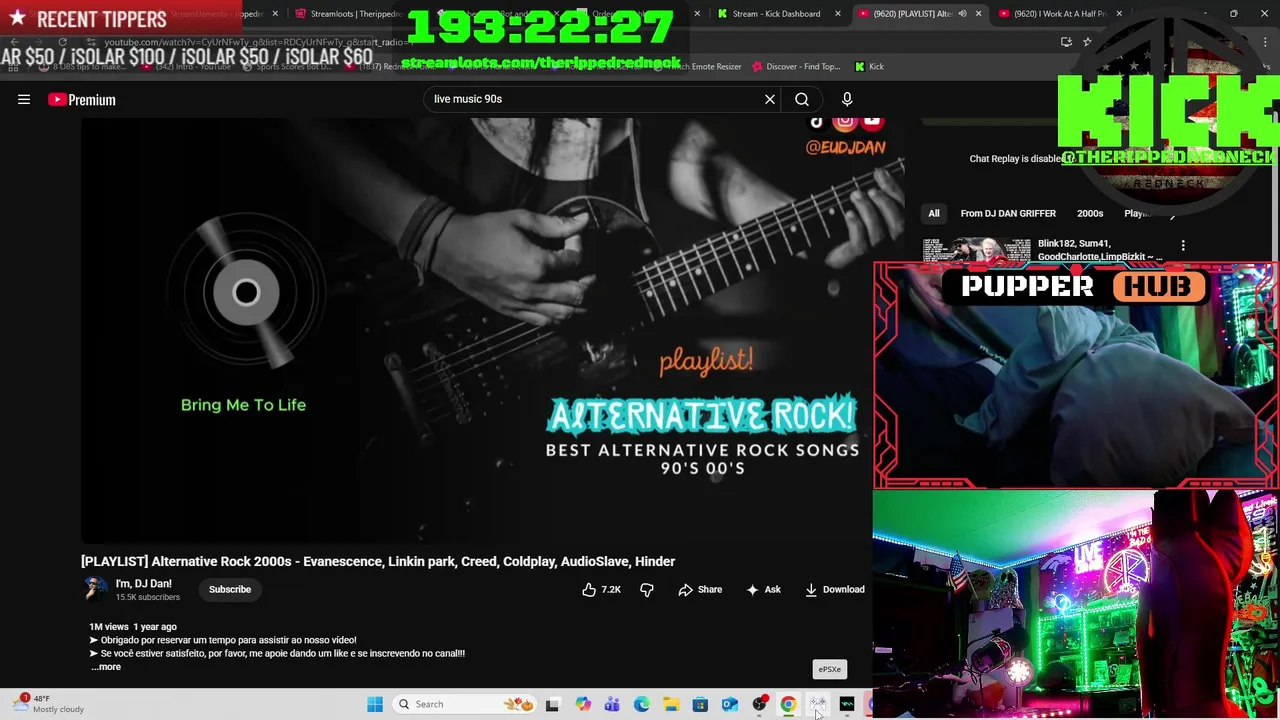Viewport: 1280px width, 720px height.
Task: Like the video showing 7.2K likes
Action: (x=601, y=589)
